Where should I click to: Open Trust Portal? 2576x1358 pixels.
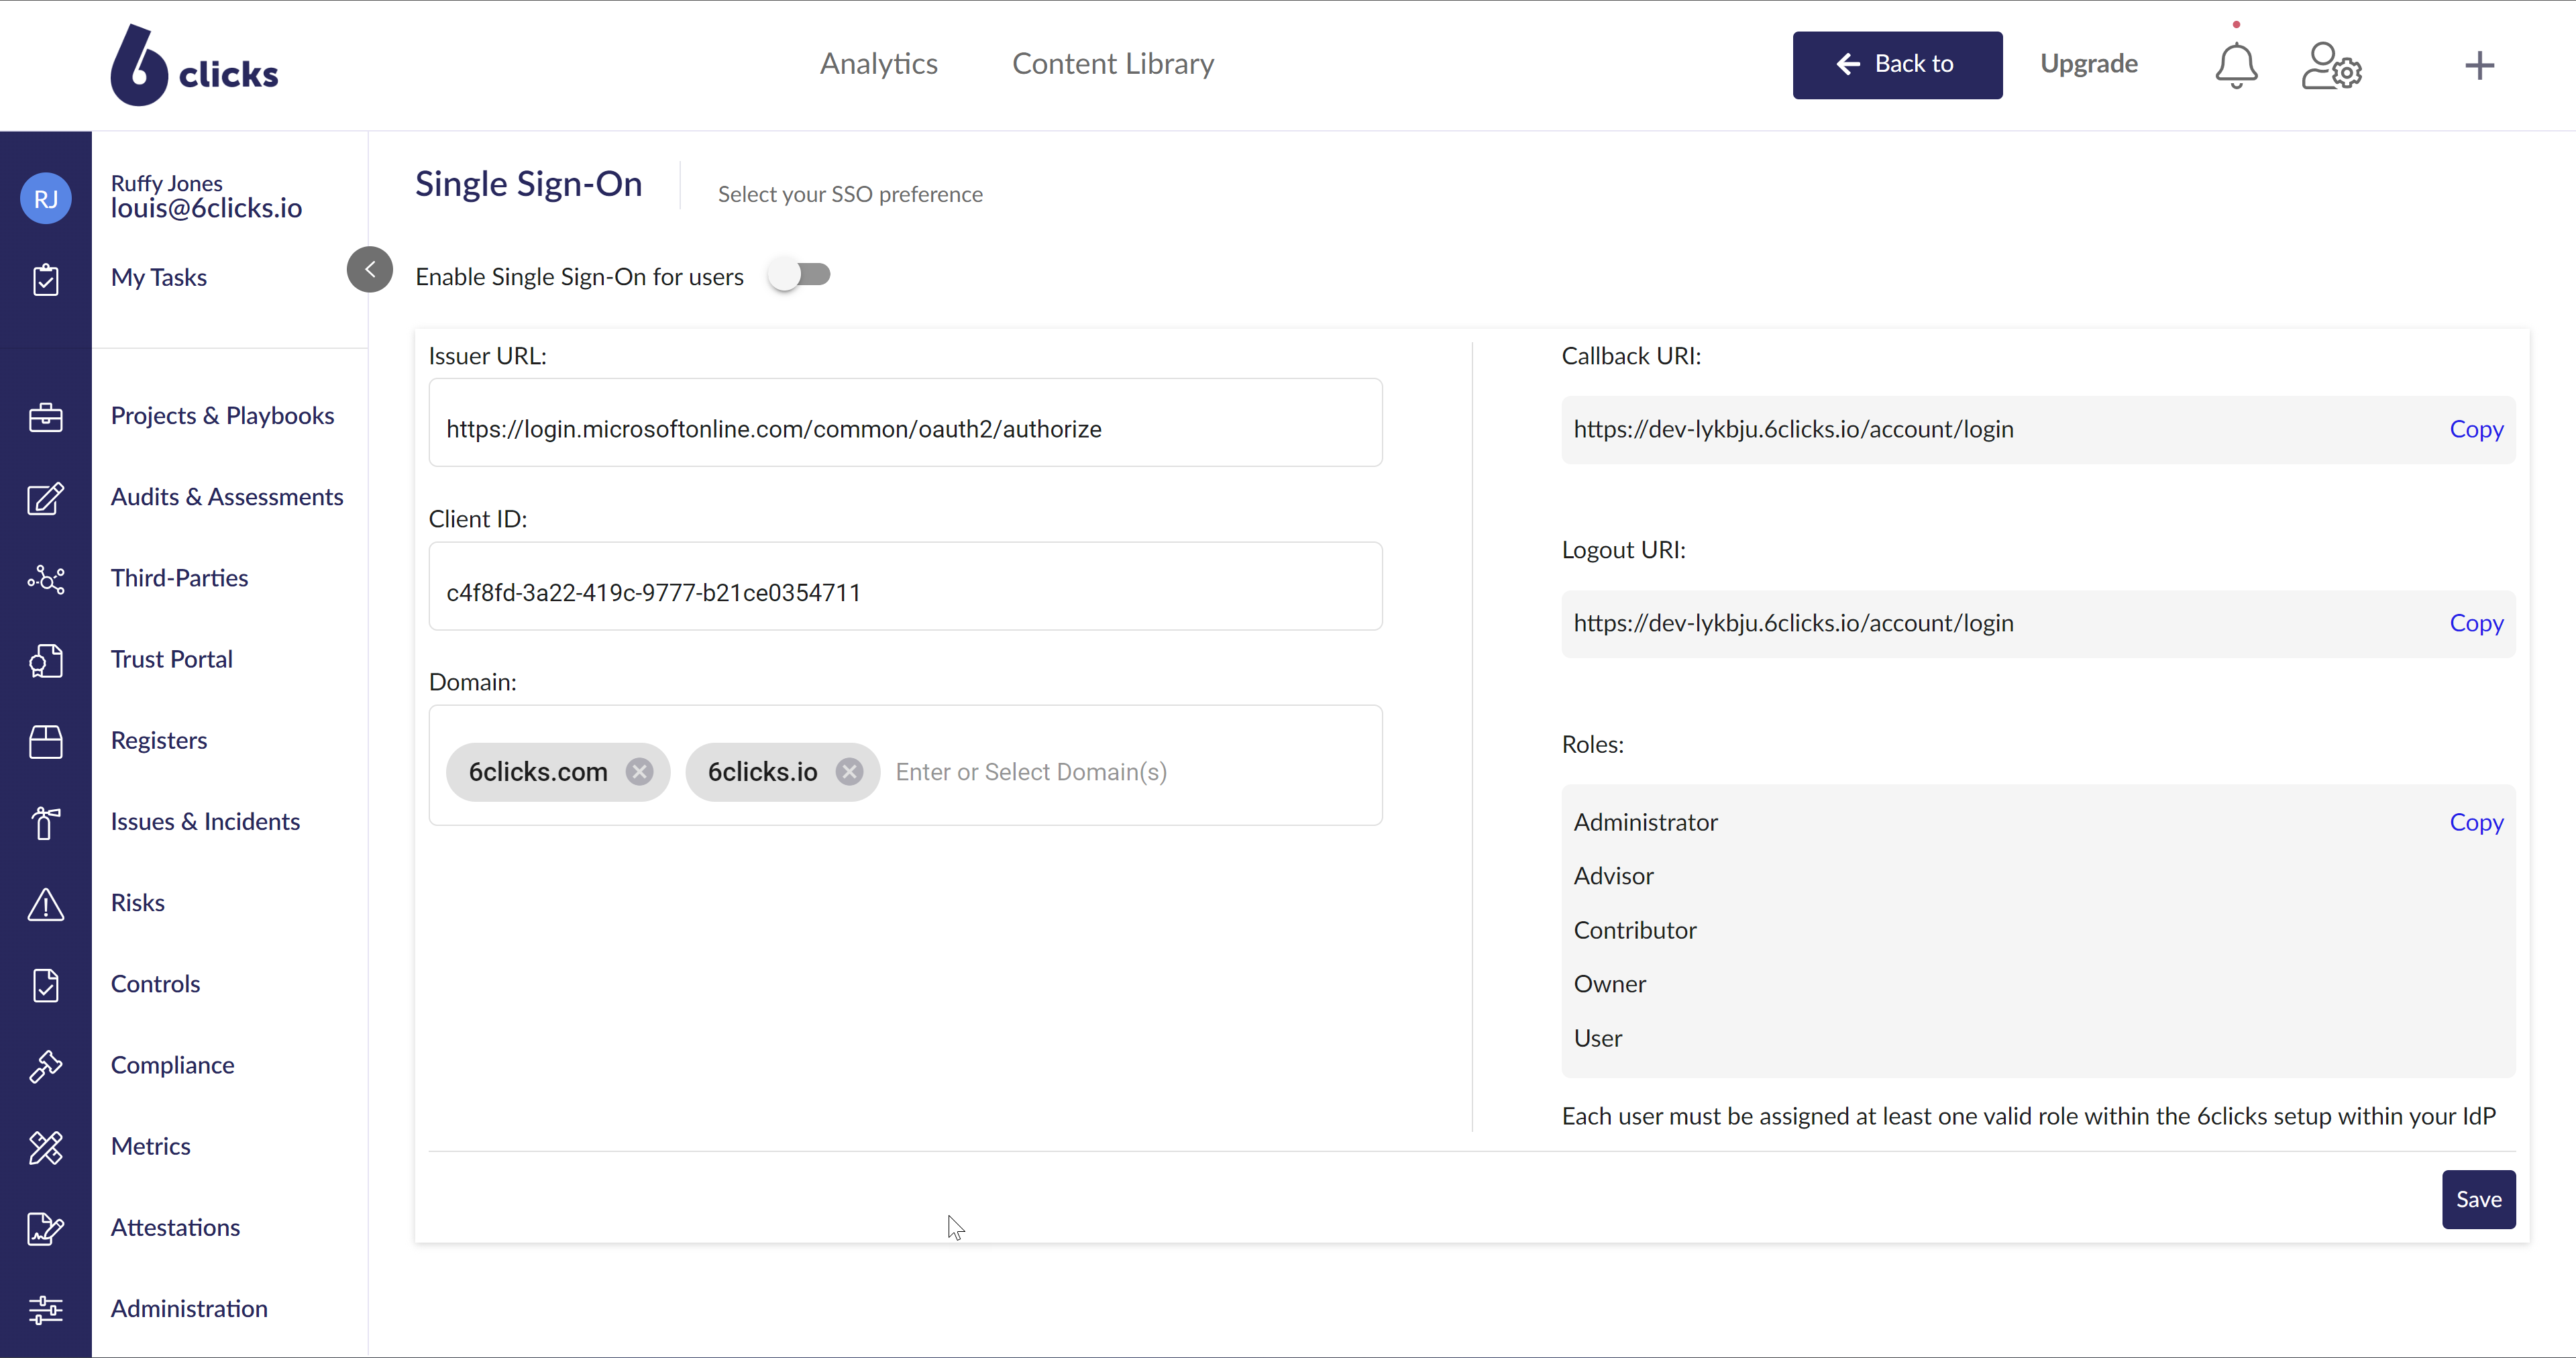pos(172,659)
